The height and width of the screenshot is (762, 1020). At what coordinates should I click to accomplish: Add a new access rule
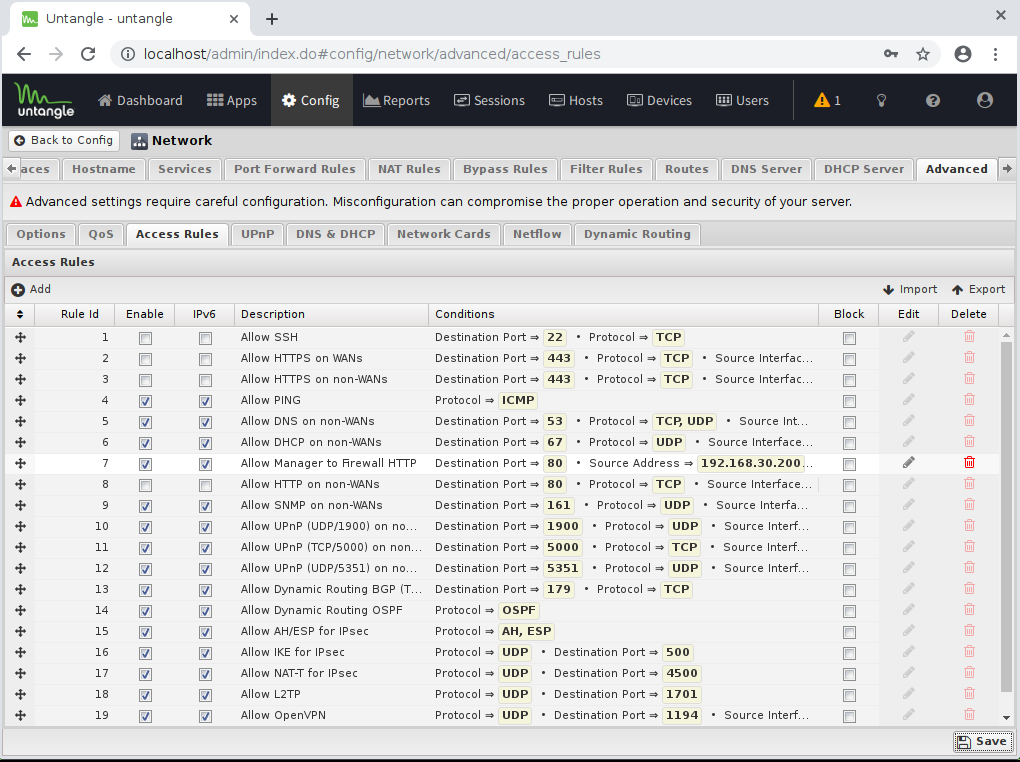pos(31,289)
